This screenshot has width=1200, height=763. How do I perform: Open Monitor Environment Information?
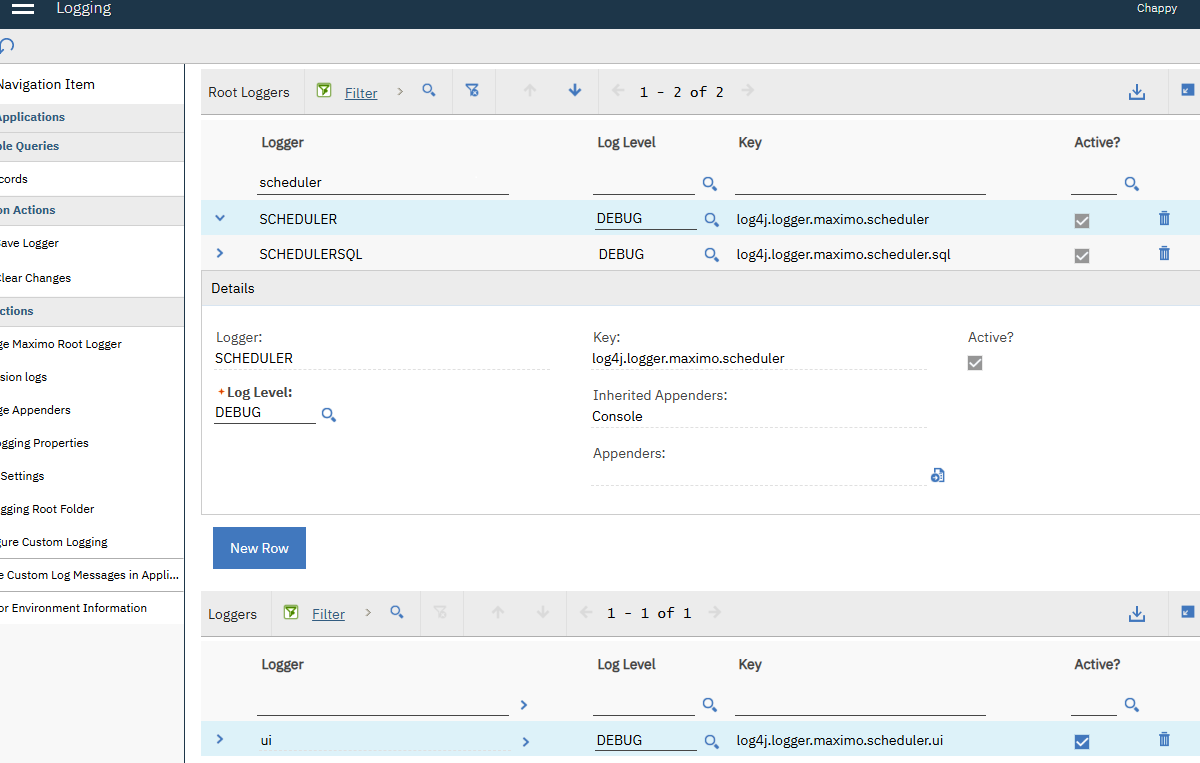tap(74, 608)
